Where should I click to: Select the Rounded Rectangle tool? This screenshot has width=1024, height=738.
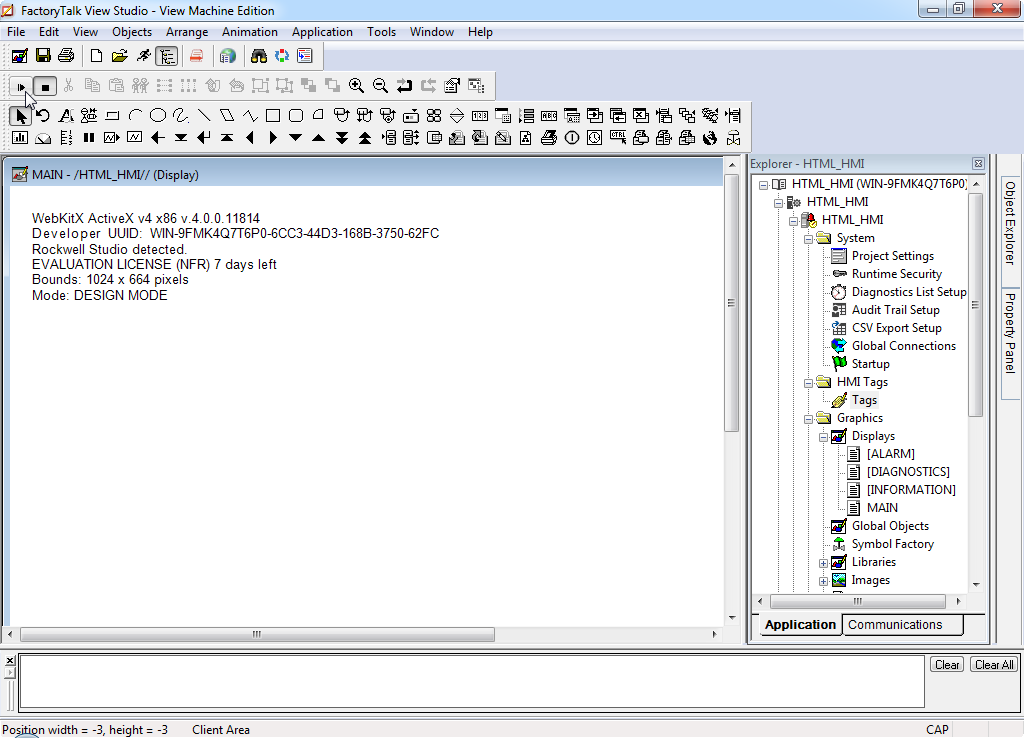(296, 116)
